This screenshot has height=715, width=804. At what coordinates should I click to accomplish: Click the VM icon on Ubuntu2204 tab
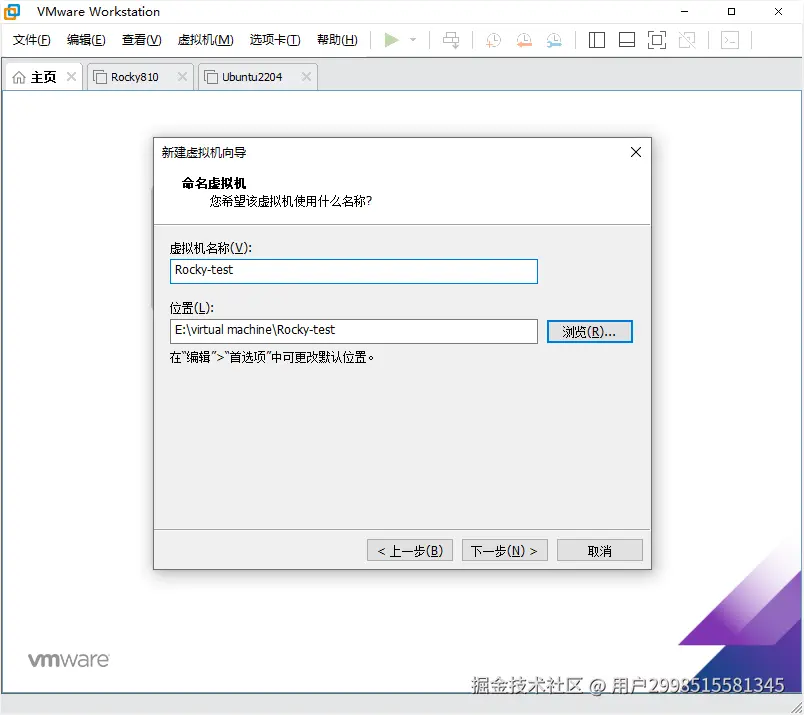tap(211, 77)
